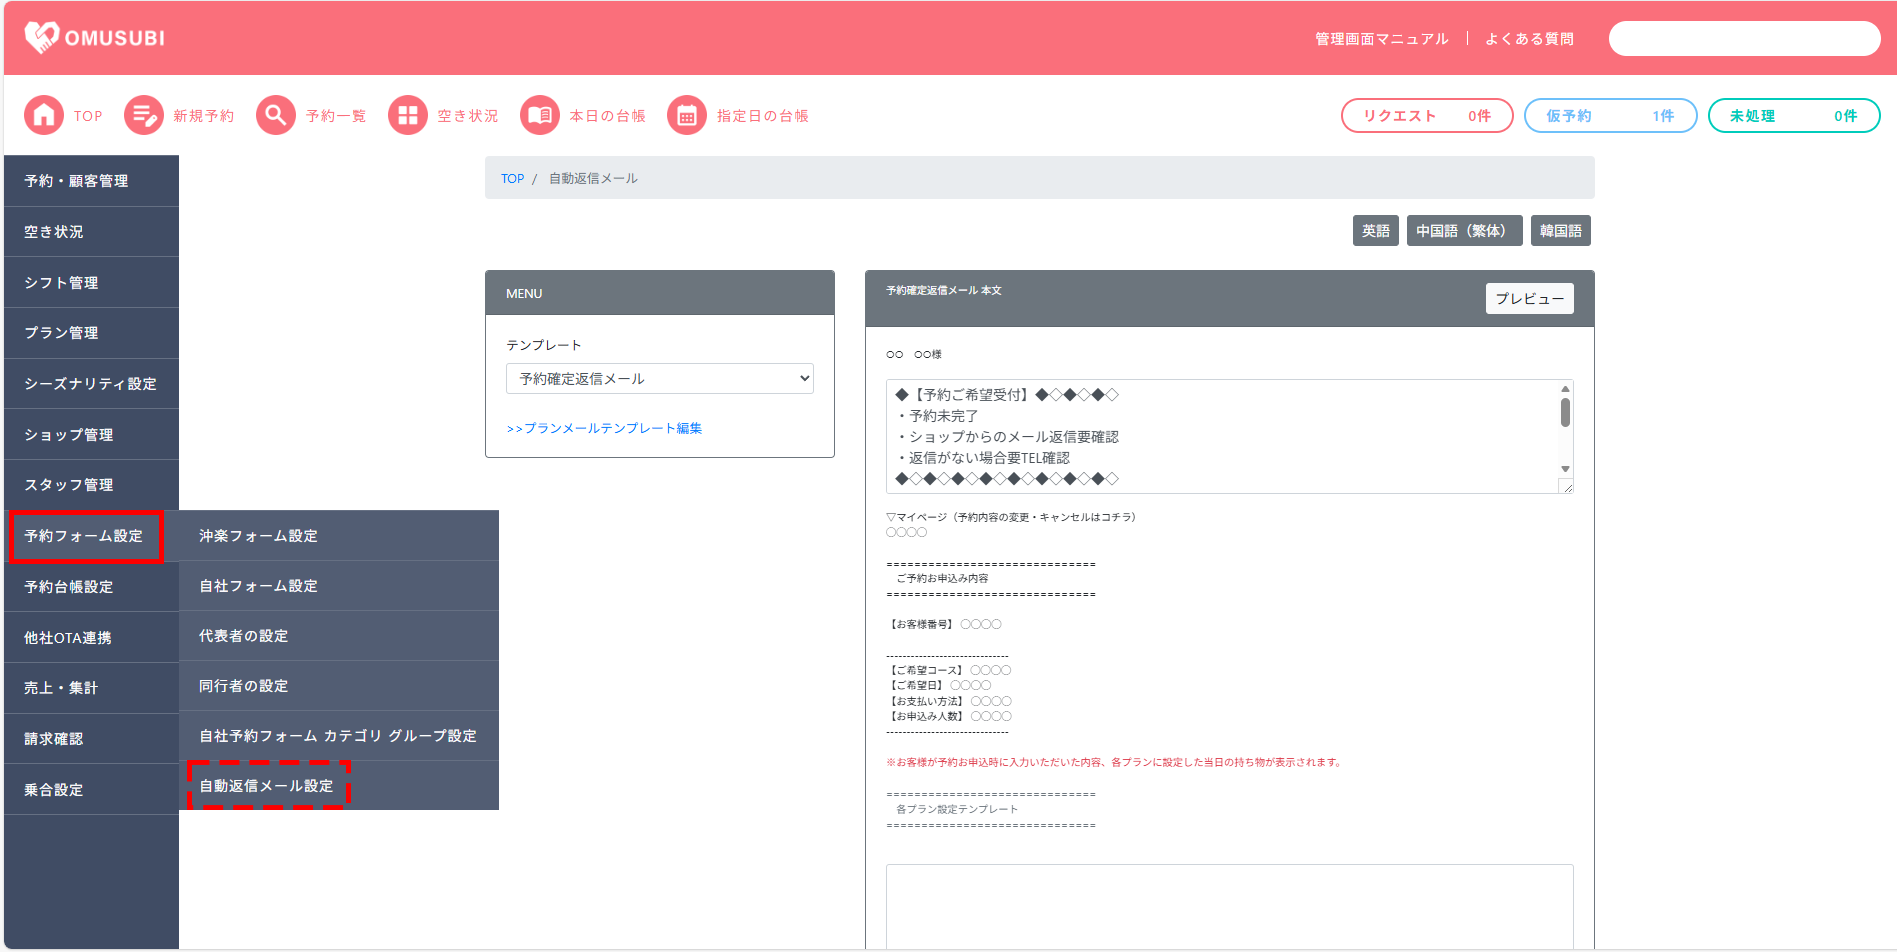Choose 沖楽フォーム設定 submenu item
The height and width of the screenshot is (952, 1897).
pos(258,536)
